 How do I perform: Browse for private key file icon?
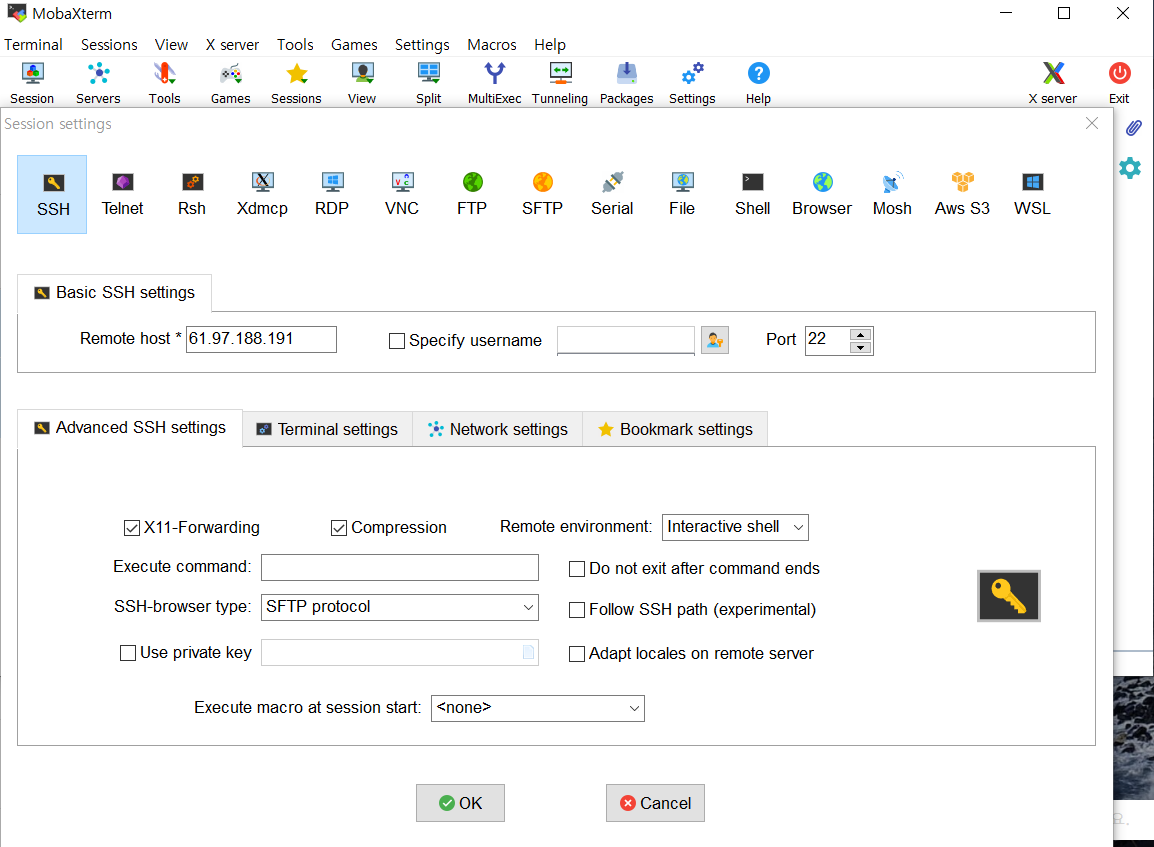coord(528,652)
